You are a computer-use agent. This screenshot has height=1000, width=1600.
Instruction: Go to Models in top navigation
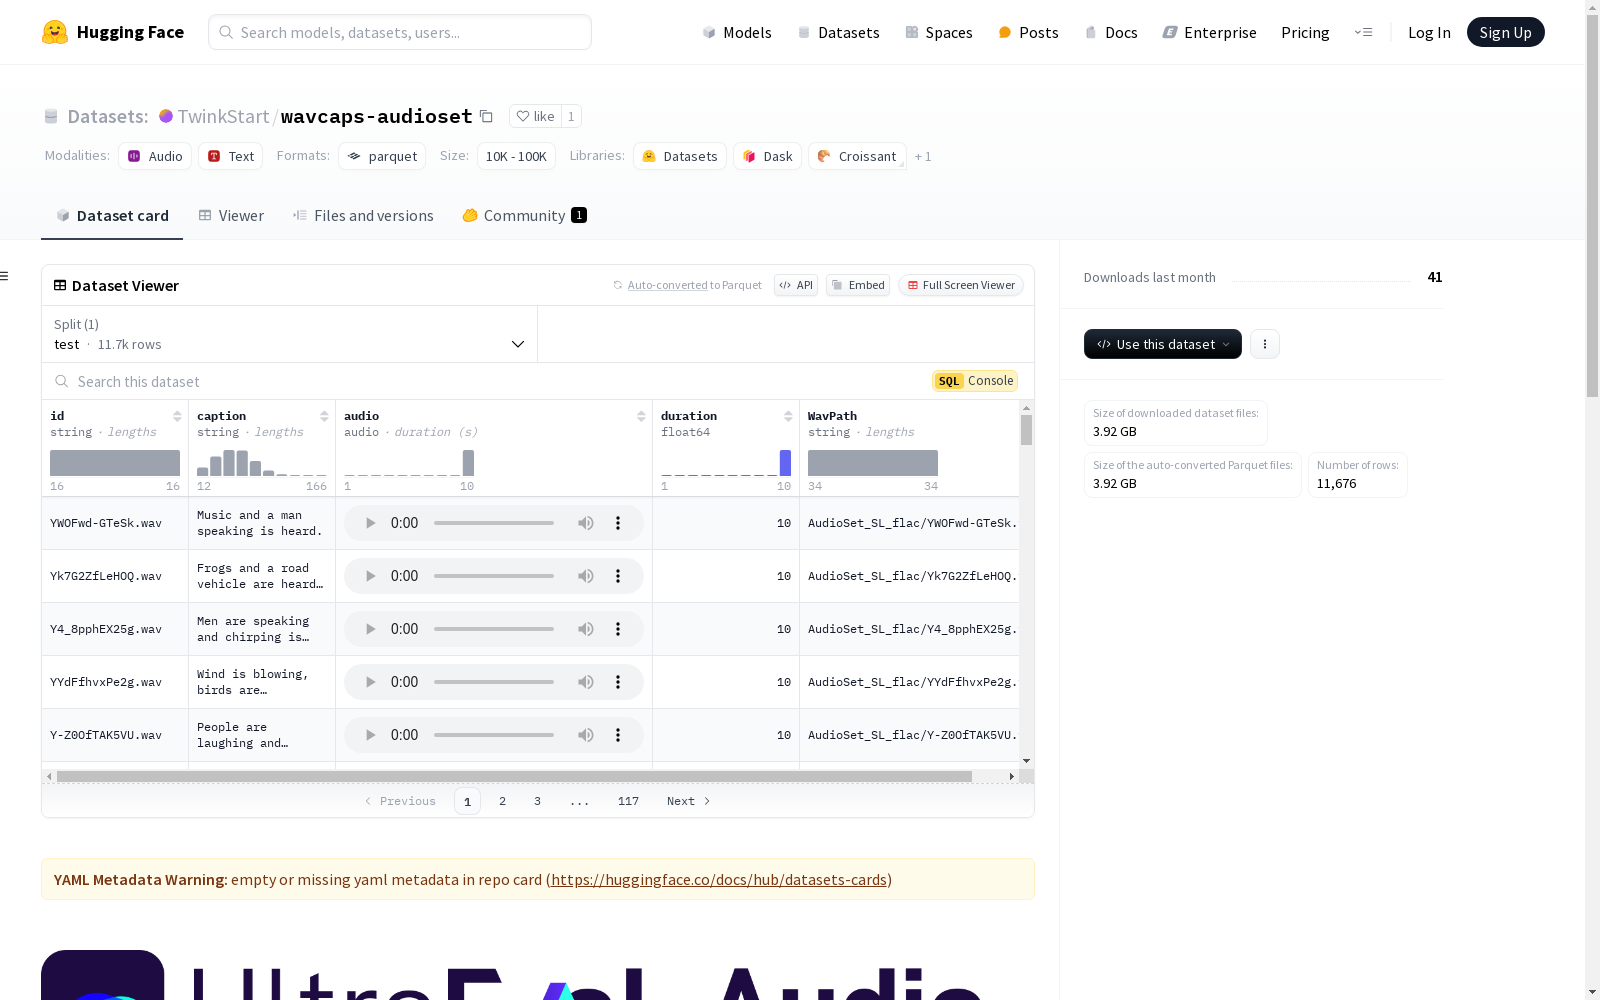tap(737, 32)
